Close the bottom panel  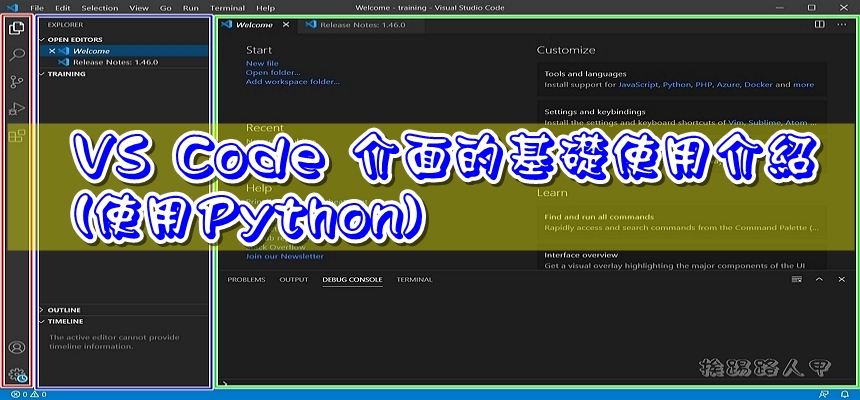(841, 279)
